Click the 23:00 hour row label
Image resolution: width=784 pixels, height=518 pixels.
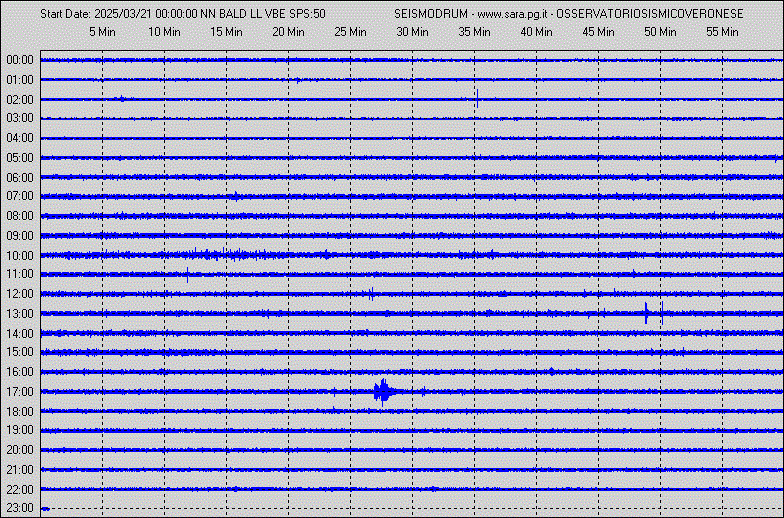coord(20,508)
